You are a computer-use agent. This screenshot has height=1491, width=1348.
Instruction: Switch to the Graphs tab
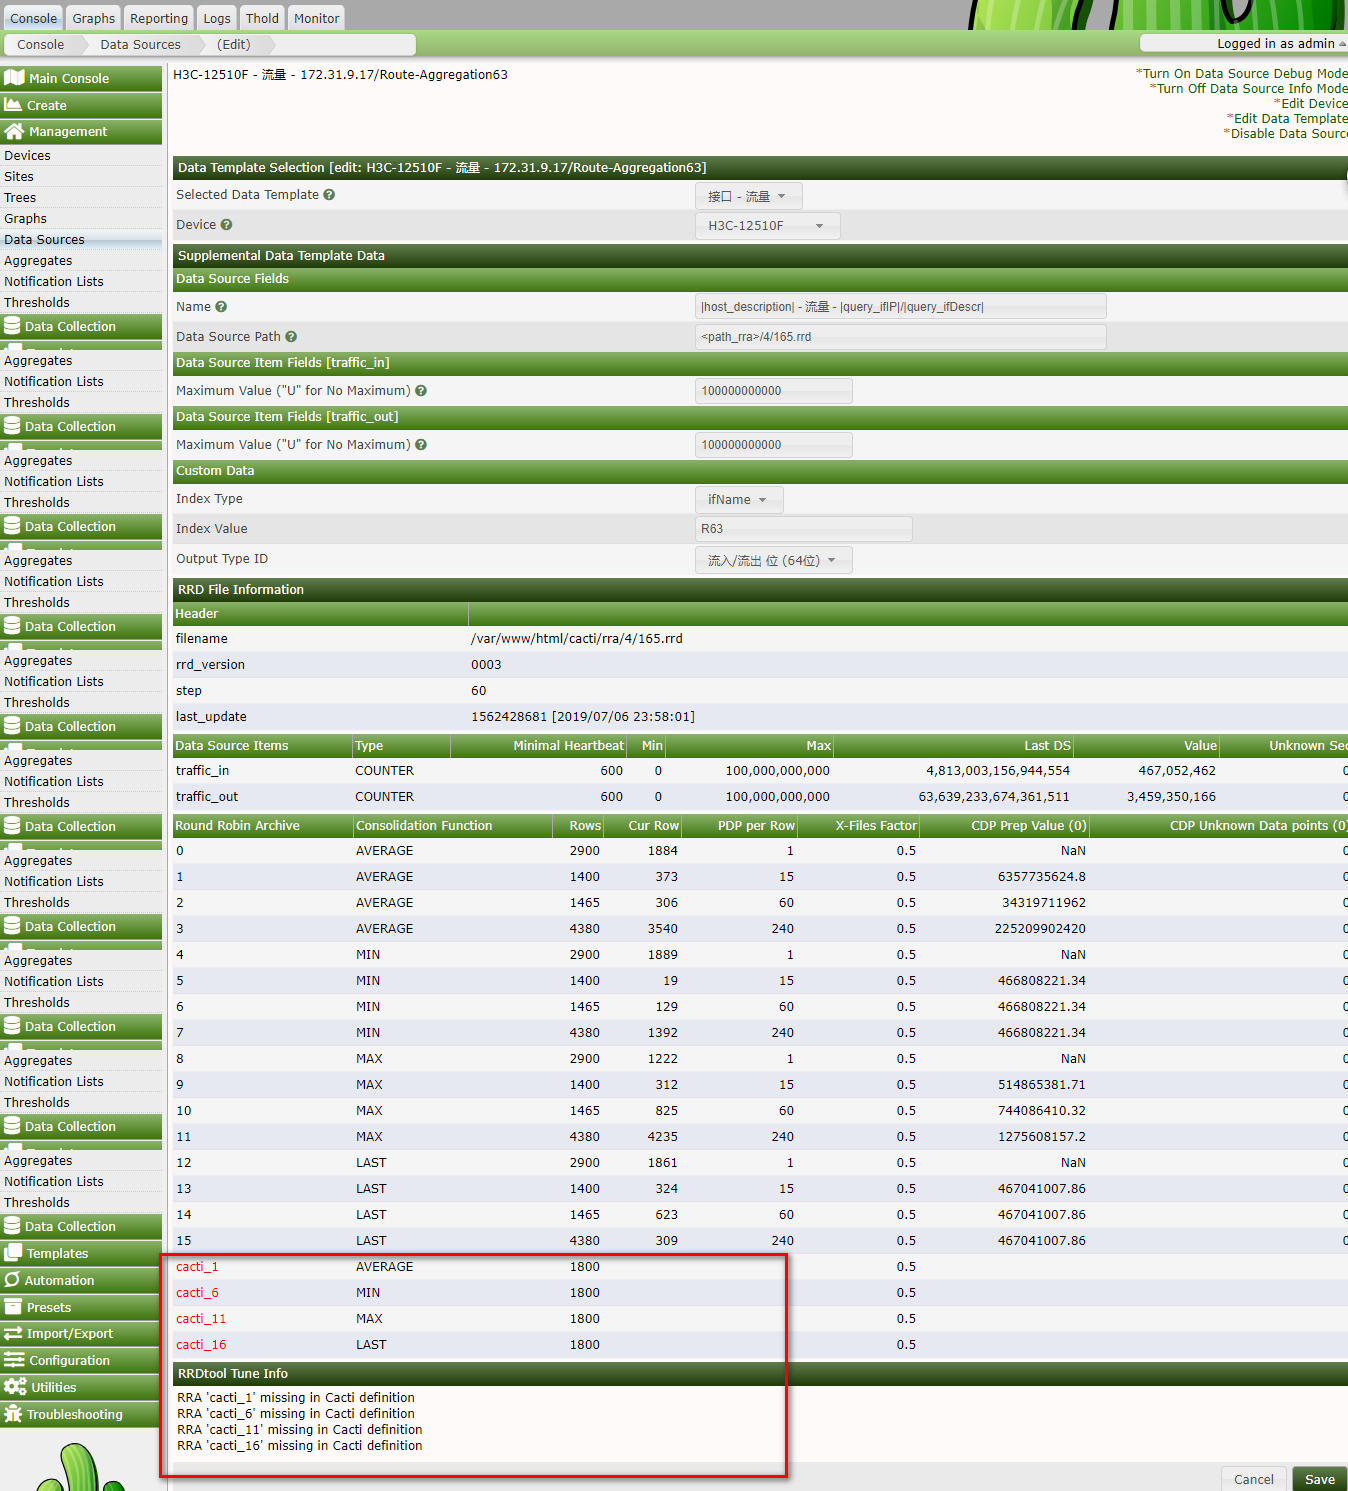92,17
